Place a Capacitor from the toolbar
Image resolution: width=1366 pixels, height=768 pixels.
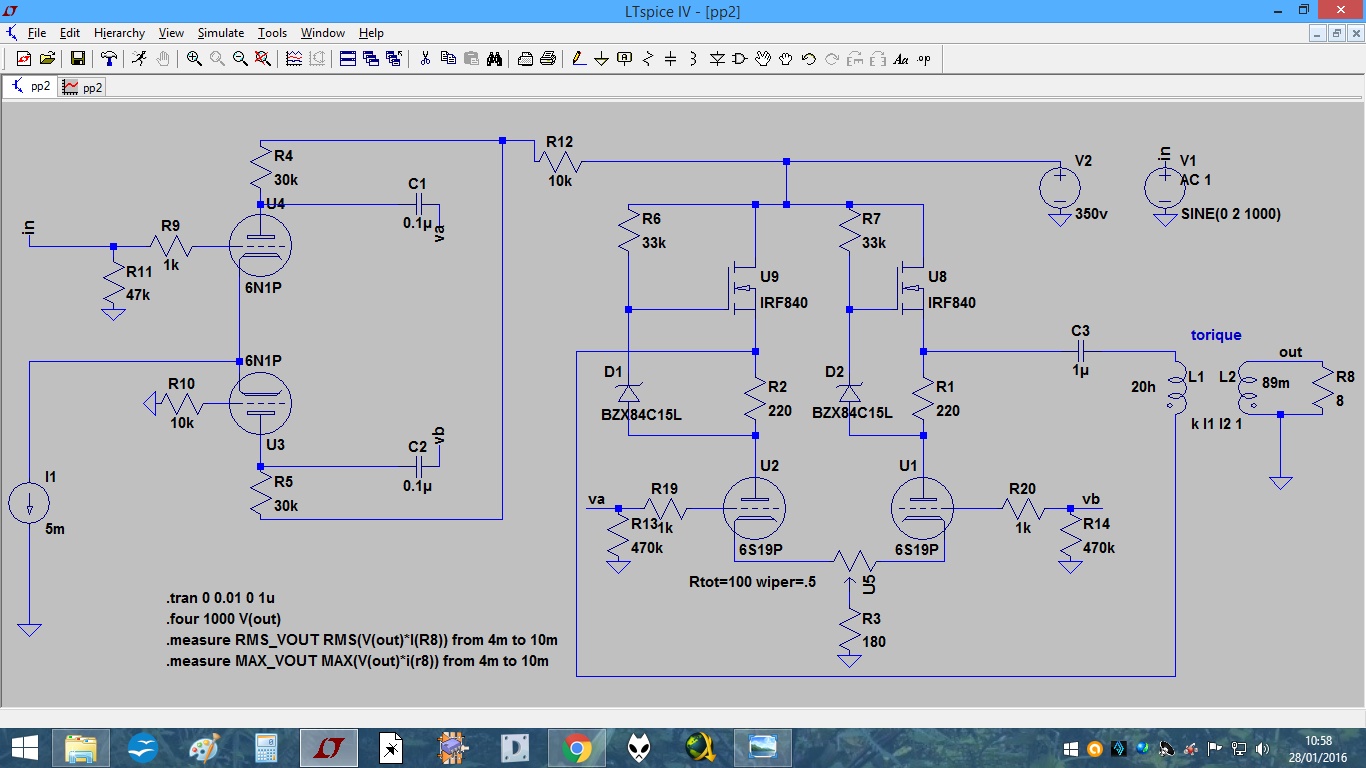coord(671,59)
